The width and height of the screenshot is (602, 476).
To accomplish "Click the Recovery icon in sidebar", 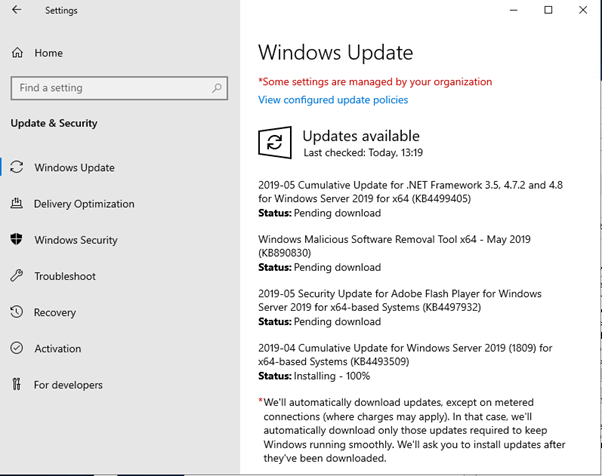I will 17,312.
